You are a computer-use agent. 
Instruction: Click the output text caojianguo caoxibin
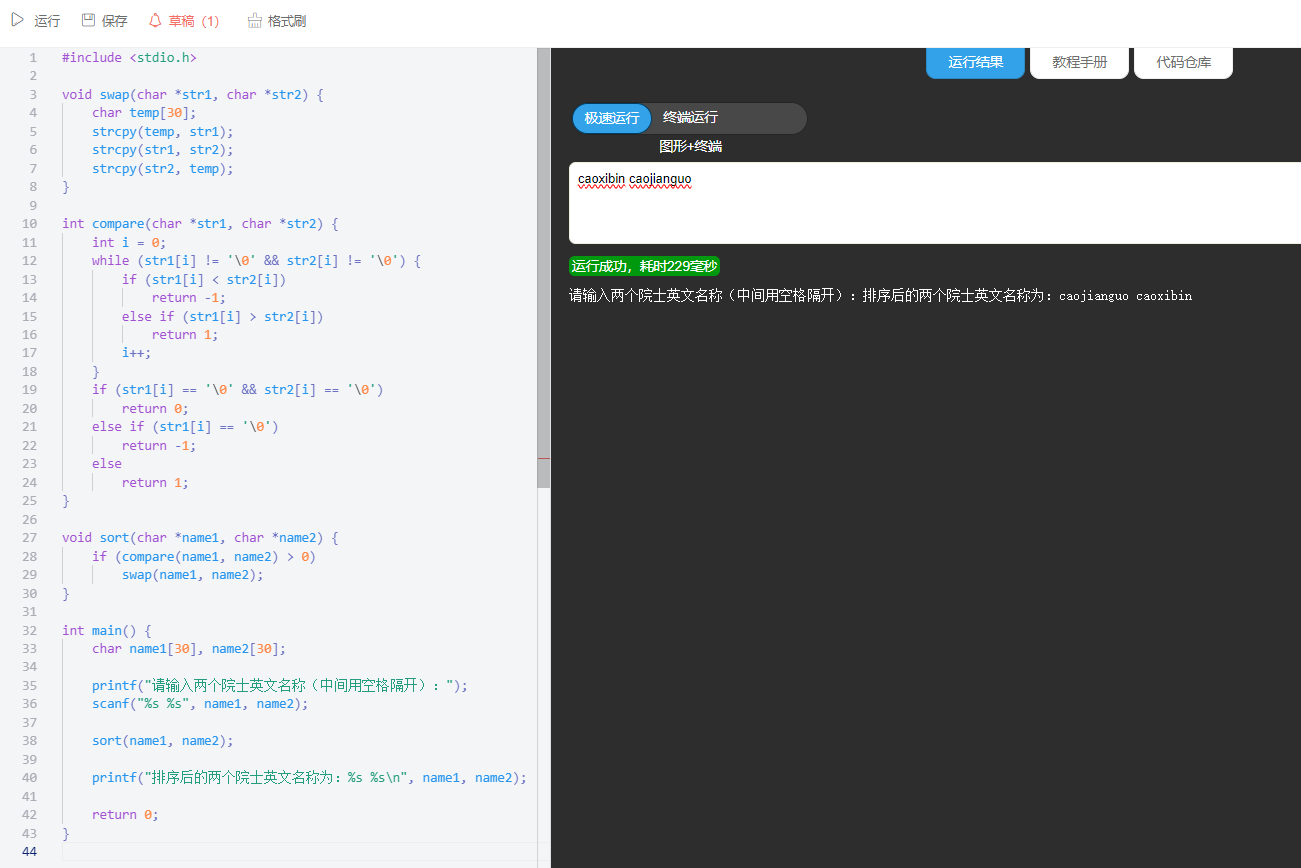[x=1125, y=296]
